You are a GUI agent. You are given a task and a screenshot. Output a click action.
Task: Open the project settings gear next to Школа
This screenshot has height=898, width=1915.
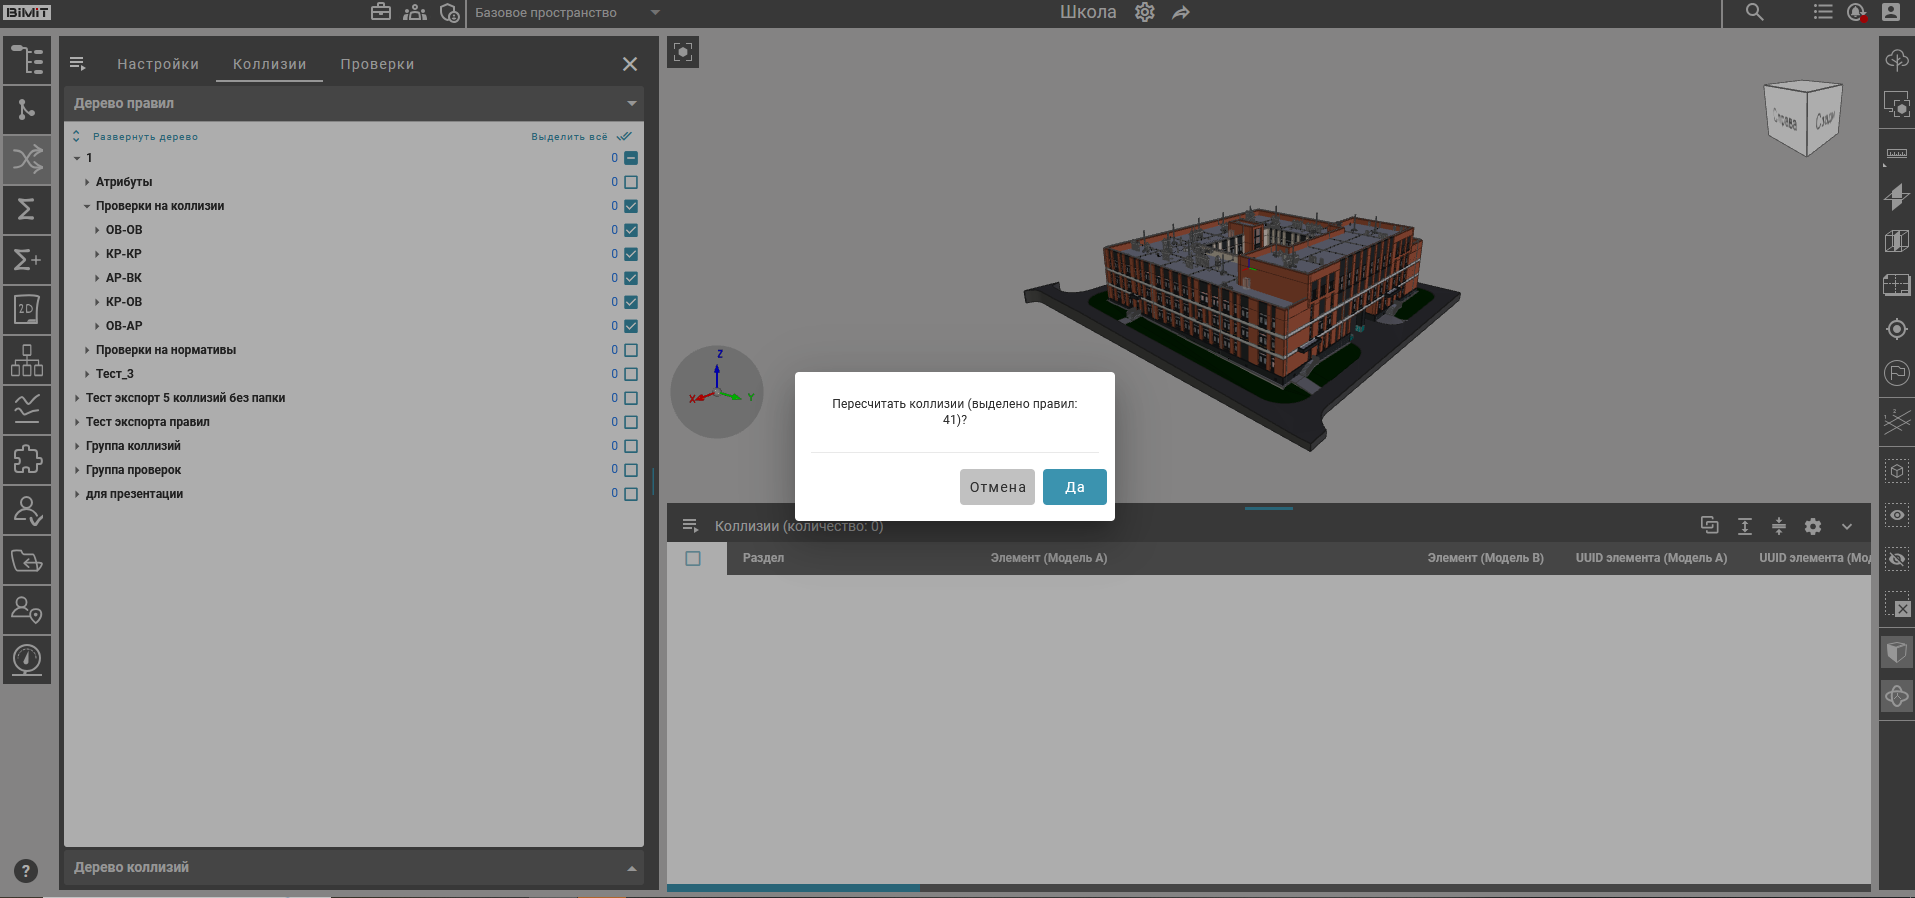click(x=1145, y=13)
